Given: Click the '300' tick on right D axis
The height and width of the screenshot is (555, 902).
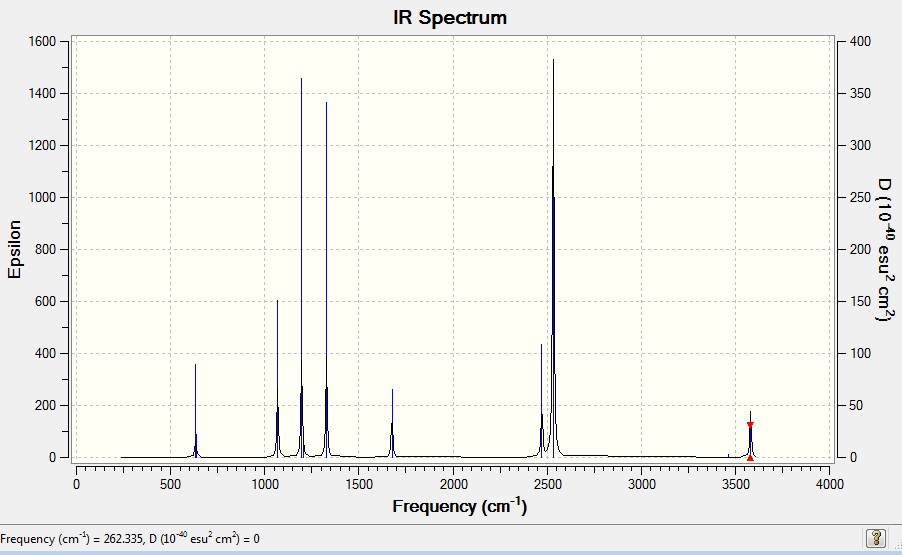Looking at the screenshot, I should coord(861,146).
